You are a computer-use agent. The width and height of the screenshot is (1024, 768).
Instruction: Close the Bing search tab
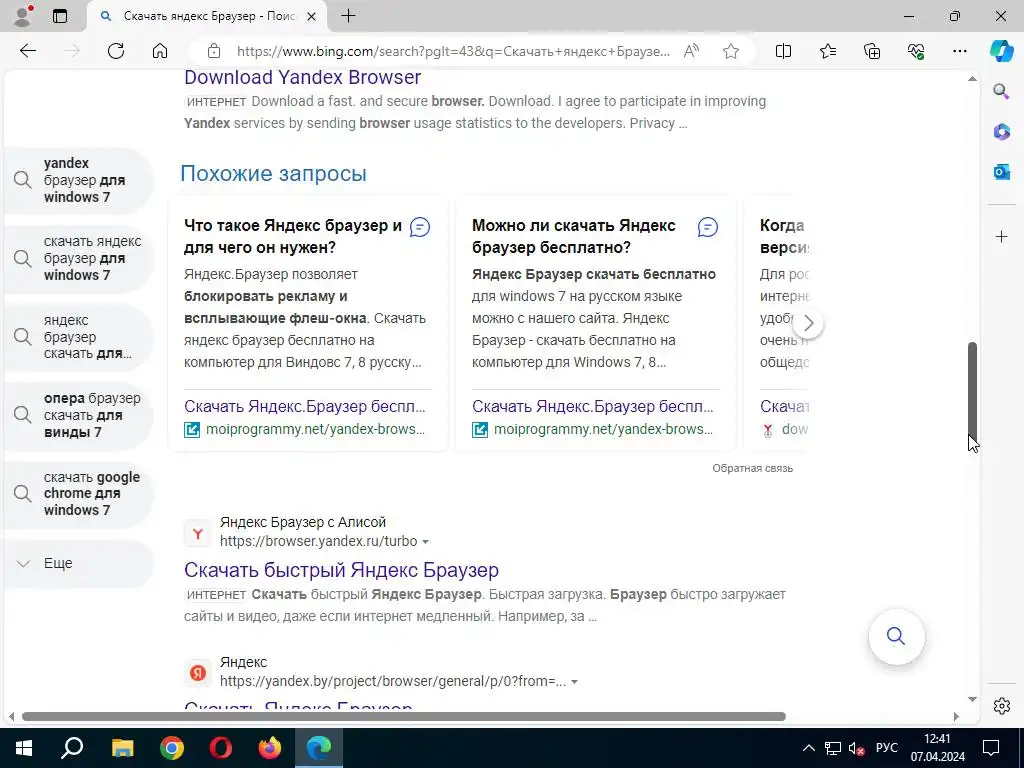coord(312,16)
